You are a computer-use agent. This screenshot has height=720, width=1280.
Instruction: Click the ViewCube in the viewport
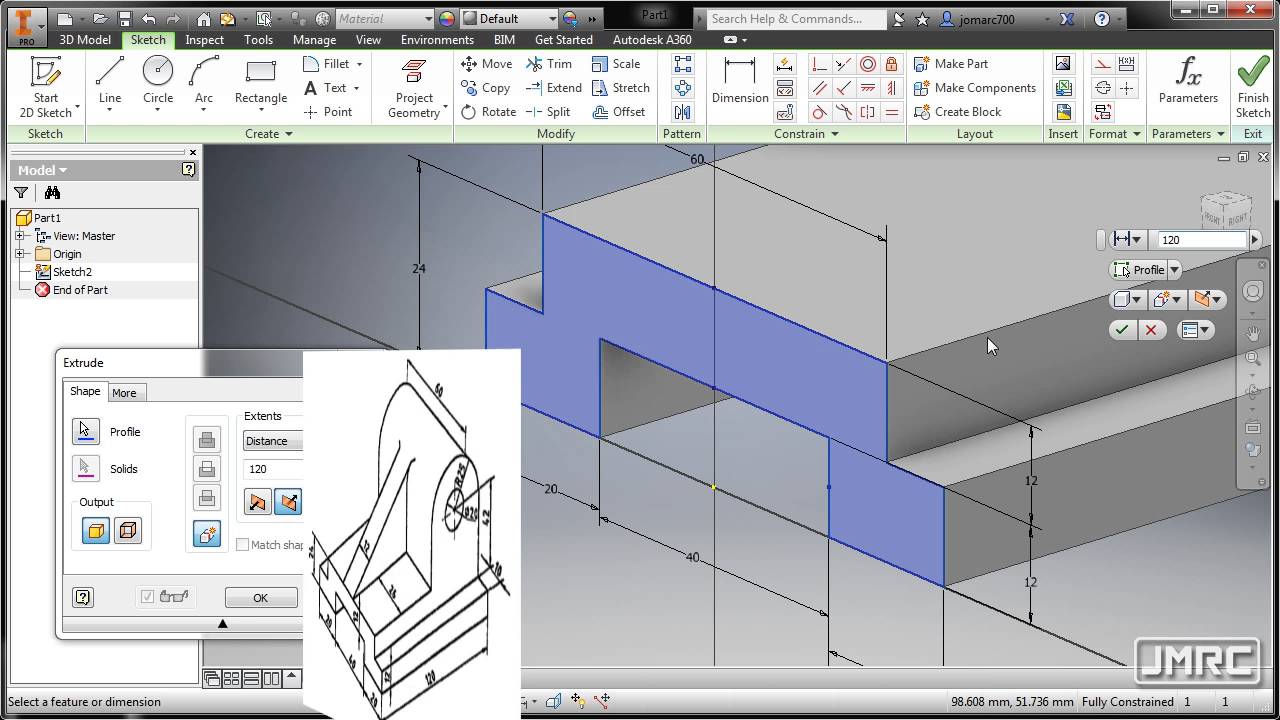[x=1227, y=213]
